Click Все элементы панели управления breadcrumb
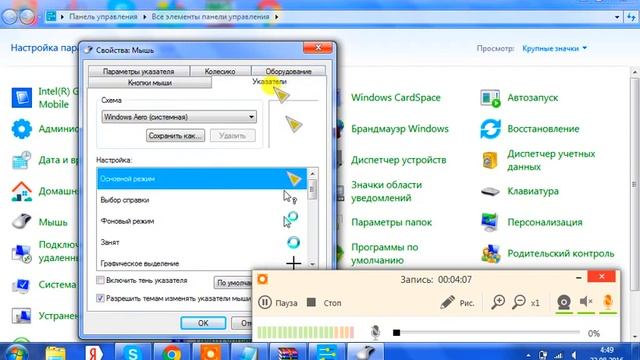The image size is (640, 360). [210, 17]
